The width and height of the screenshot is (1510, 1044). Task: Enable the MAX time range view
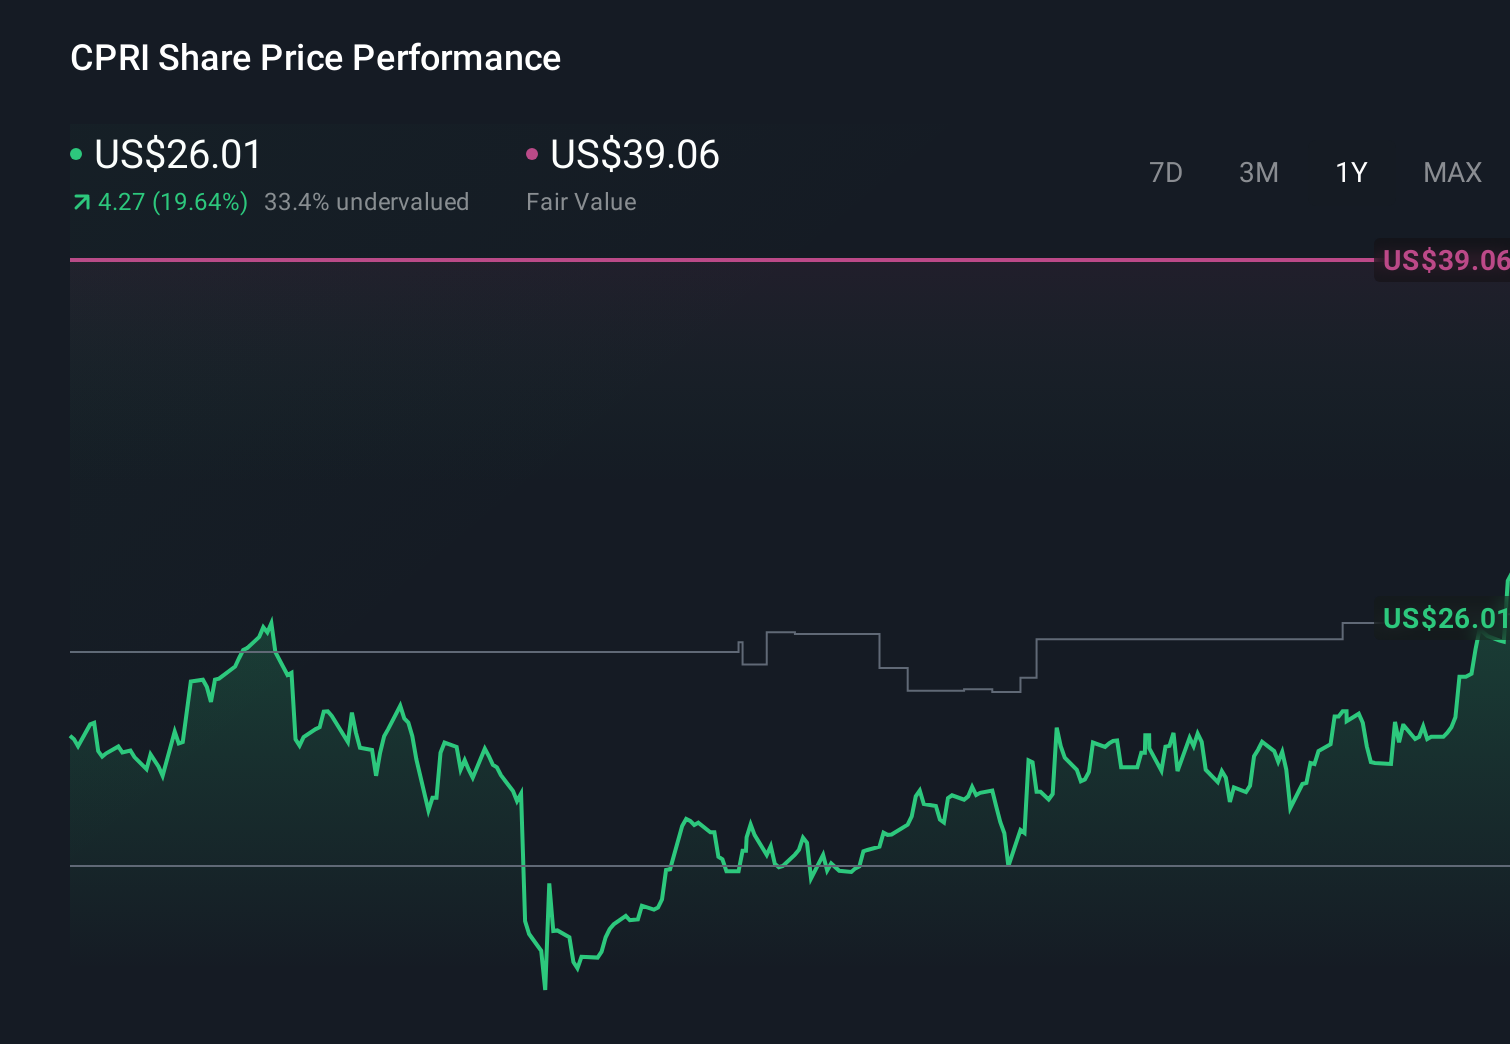click(1451, 172)
